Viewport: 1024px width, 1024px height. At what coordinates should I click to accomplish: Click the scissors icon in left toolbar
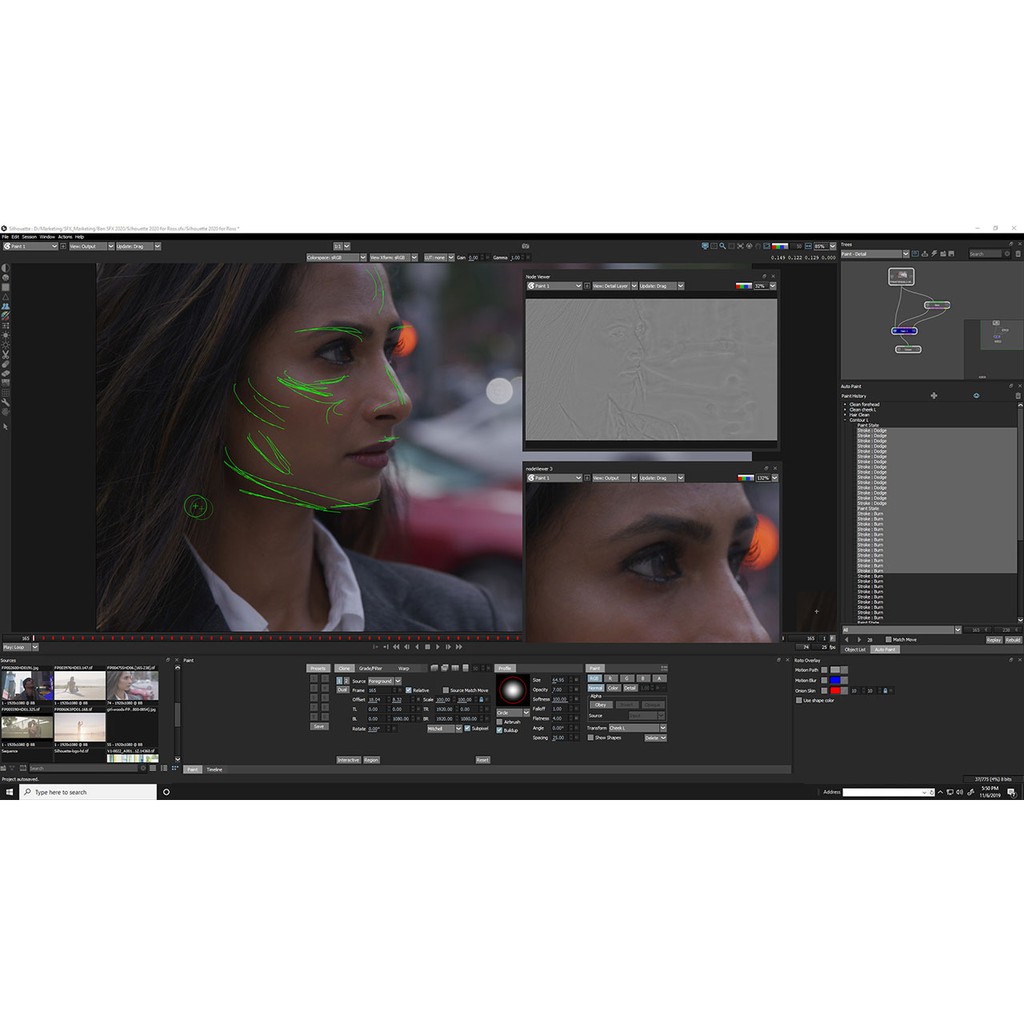tap(5, 355)
